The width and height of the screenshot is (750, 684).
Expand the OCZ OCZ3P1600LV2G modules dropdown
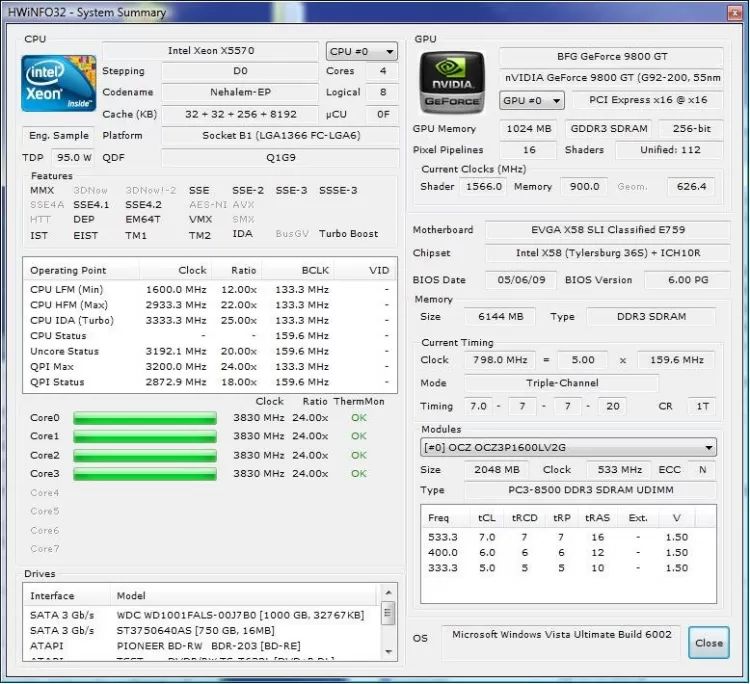click(x=568, y=448)
